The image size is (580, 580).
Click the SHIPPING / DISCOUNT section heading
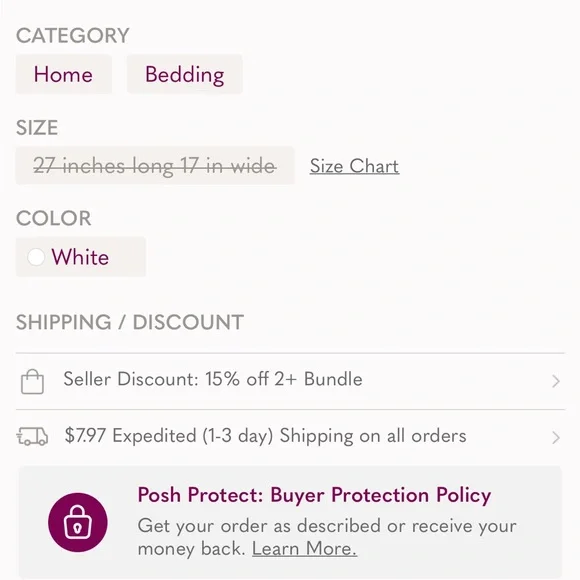click(x=130, y=322)
